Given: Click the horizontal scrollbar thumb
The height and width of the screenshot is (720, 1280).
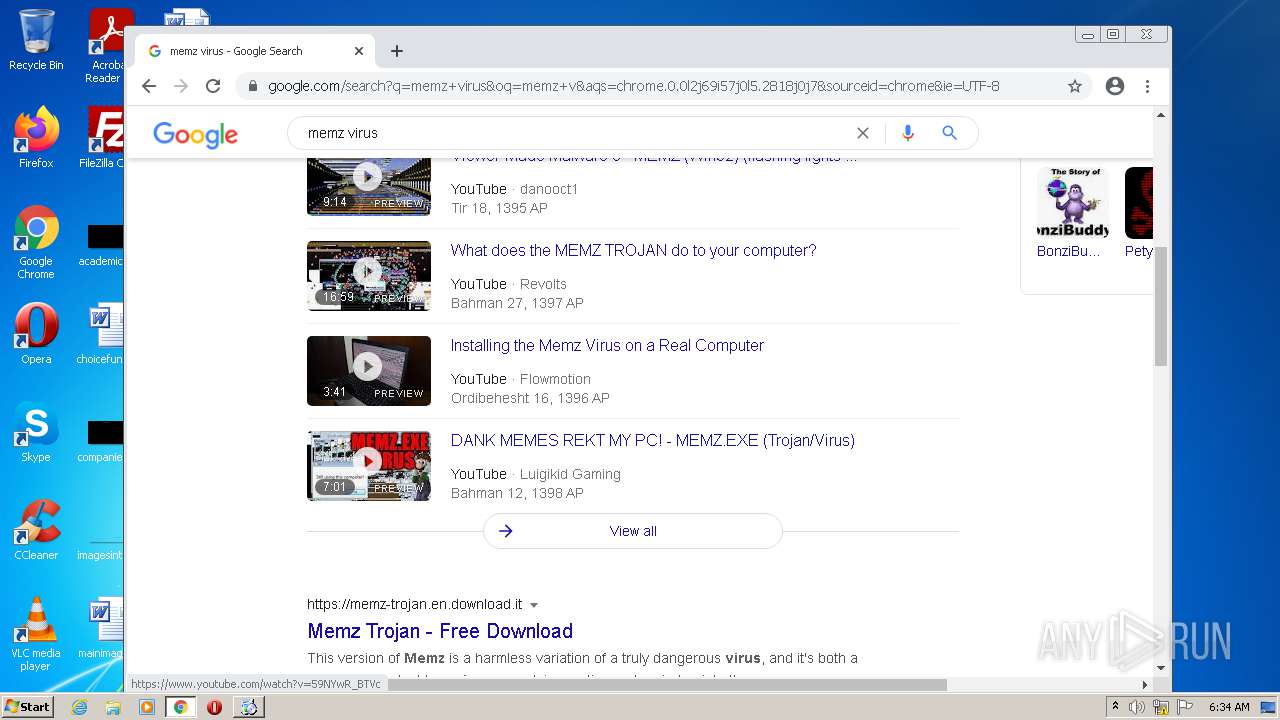Looking at the screenshot, I should pos(667,685).
